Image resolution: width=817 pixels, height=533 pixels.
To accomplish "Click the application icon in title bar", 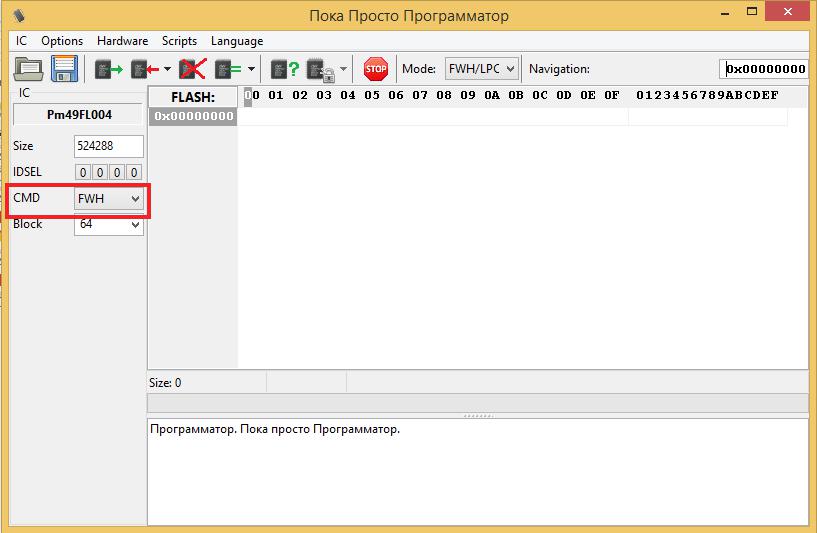I will [19, 15].
